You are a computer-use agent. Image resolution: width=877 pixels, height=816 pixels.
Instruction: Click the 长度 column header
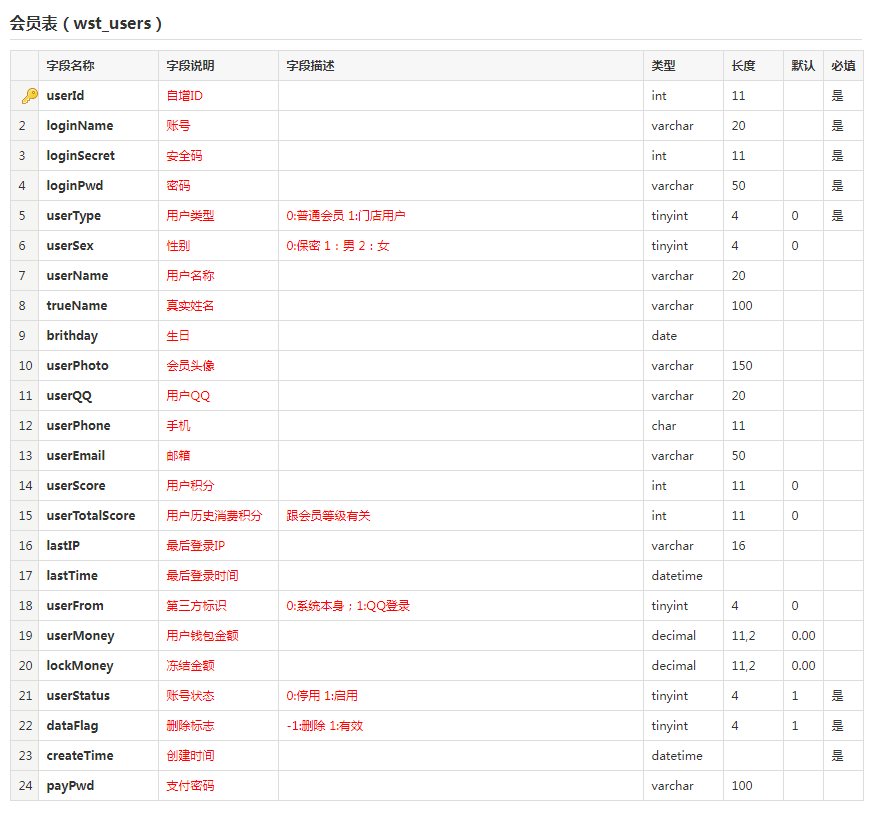[x=743, y=66]
